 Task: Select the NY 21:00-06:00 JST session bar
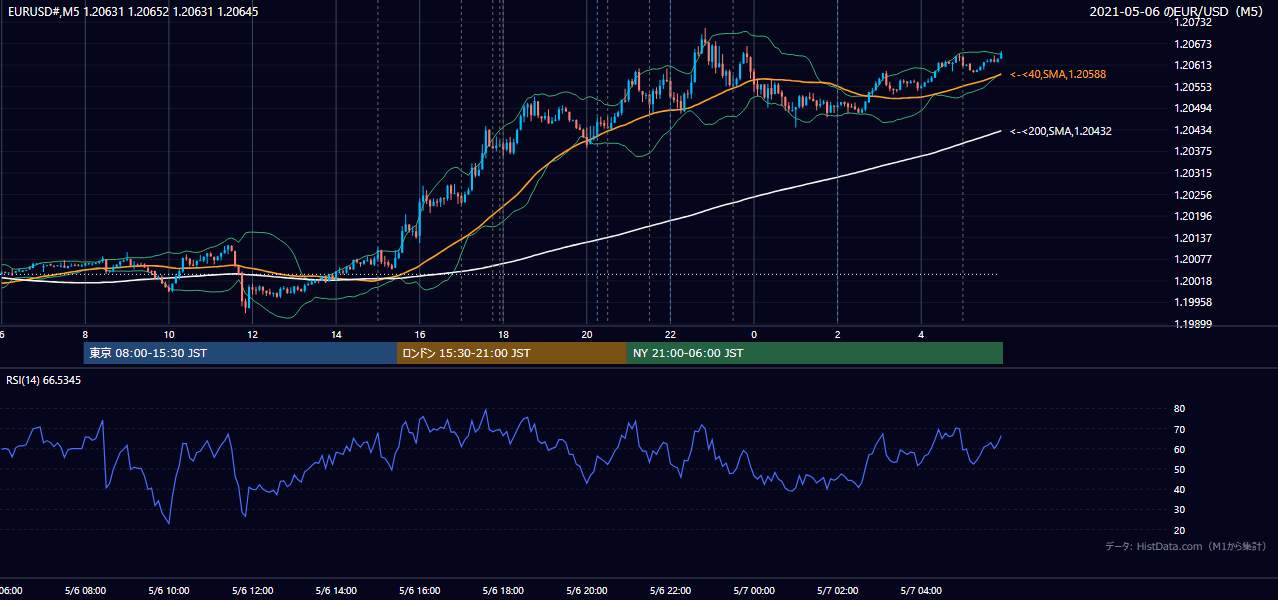coord(815,353)
